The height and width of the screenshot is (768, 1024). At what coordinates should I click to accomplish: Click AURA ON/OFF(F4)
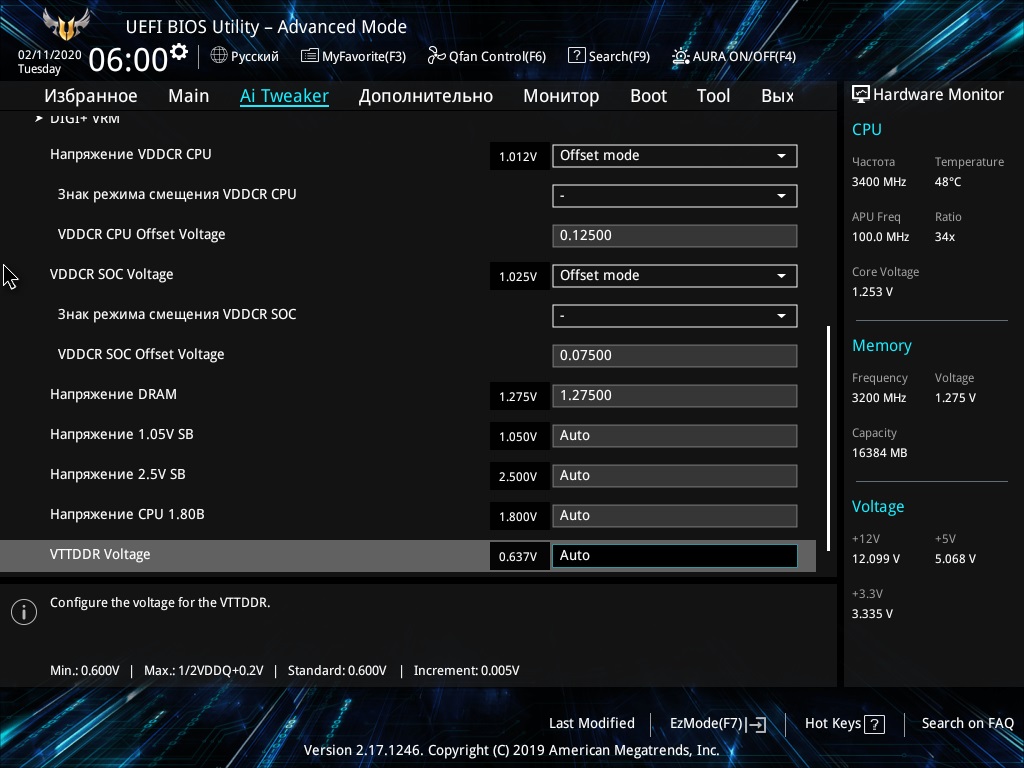coord(744,57)
